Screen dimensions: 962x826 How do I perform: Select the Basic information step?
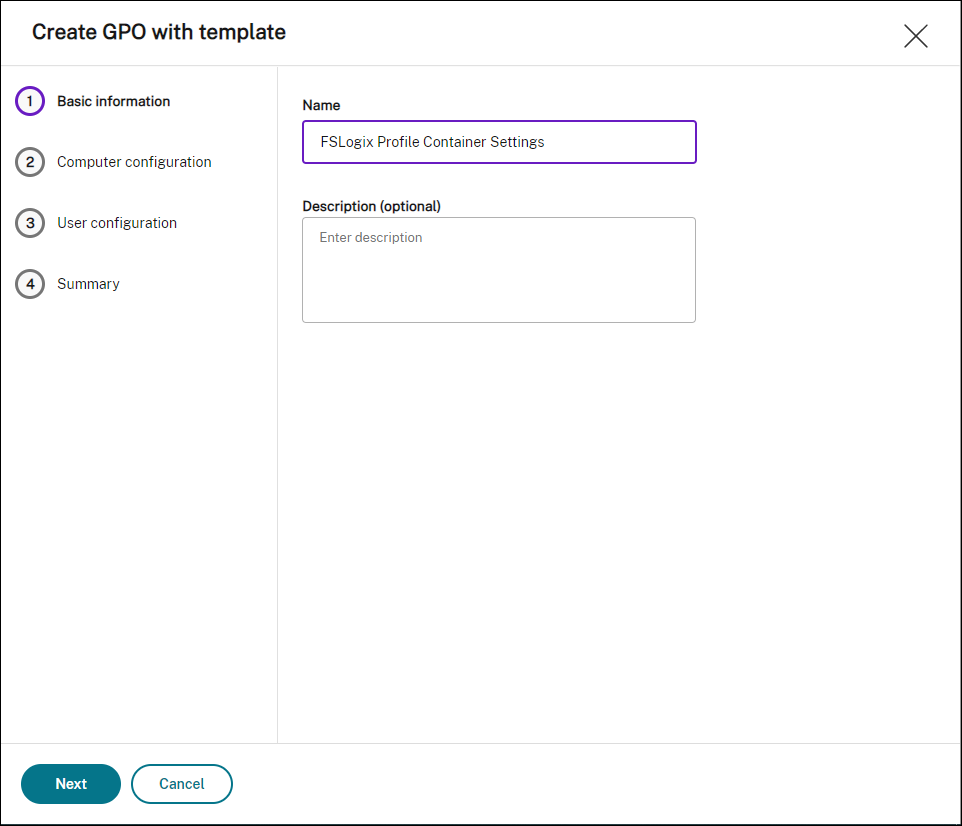pyautogui.click(x=114, y=101)
